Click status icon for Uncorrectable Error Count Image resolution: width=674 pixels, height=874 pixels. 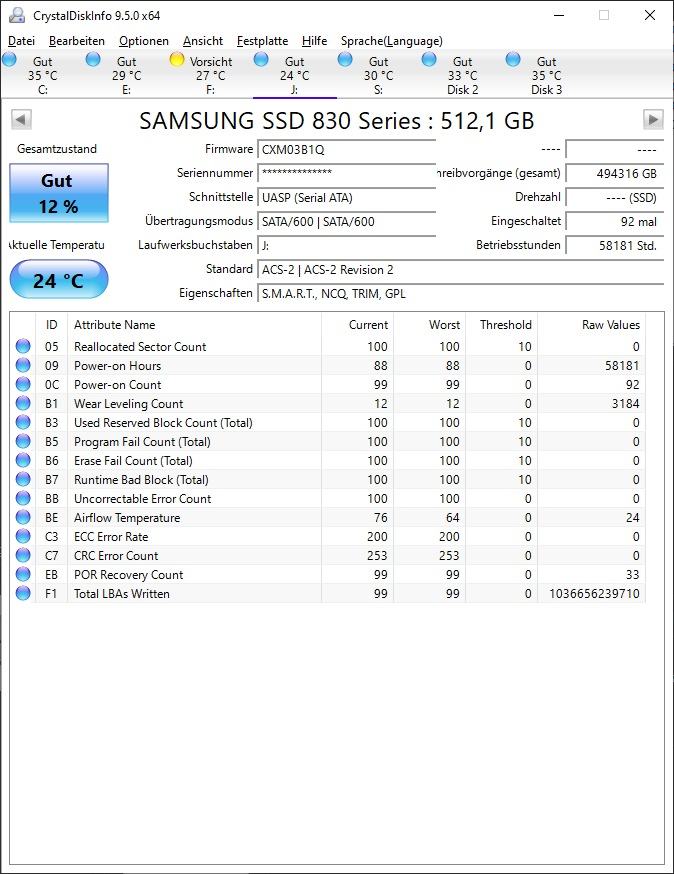(23, 498)
